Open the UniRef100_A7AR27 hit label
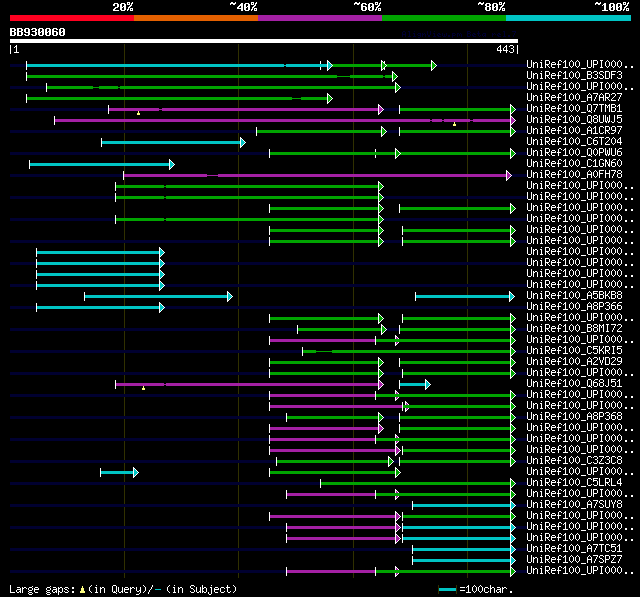 574,98
